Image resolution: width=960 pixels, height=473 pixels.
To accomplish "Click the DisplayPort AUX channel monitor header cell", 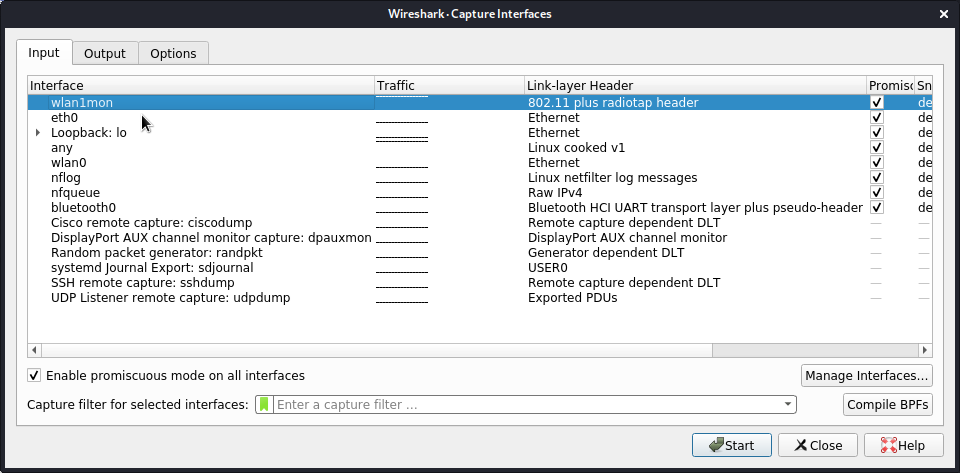I will pyautogui.click(x=628, y=237).
